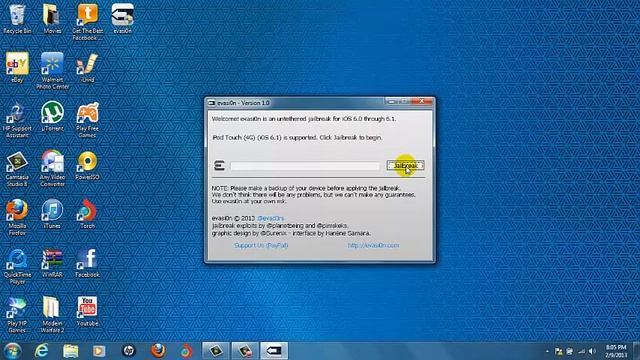Viewport: 640px width, 360px height.
Task: Click the clock showing 8:05 PM
Action: [616, 351]
